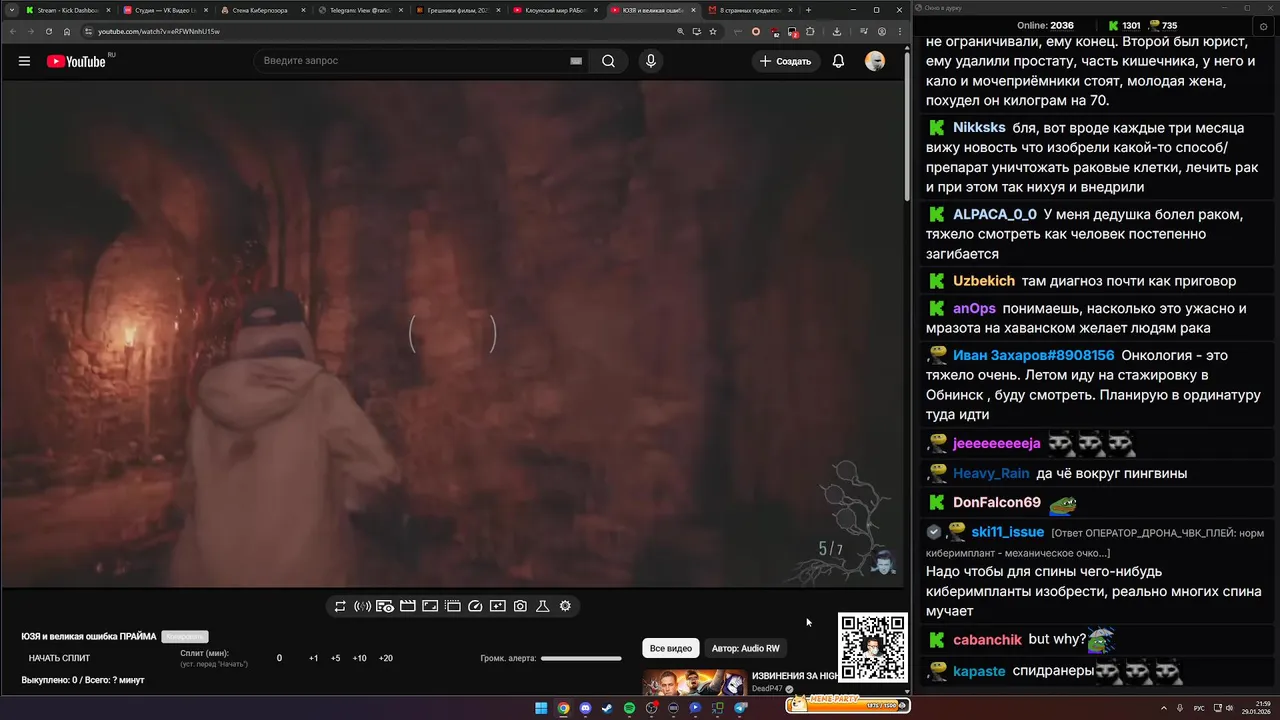Add +10 minutes to split
1280x720 pixels.
click(359, 658)
